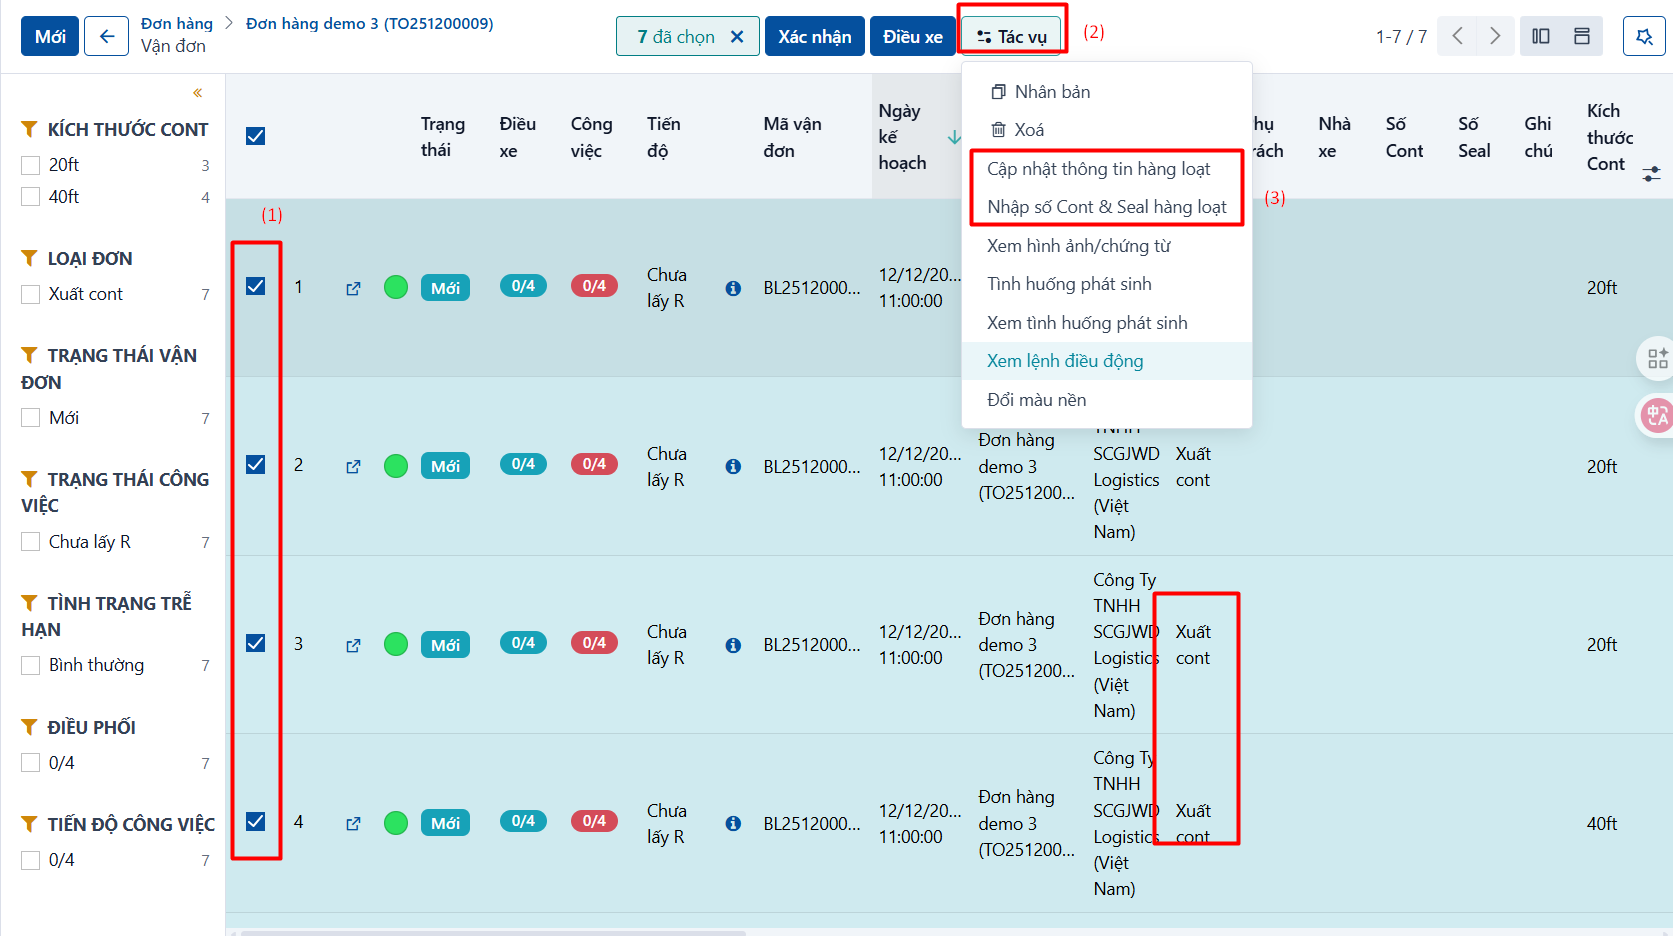Click the LOẠI ĐƠN filter header
The height and width of the screenshot is (936, 1673).
tap(77, 259)
